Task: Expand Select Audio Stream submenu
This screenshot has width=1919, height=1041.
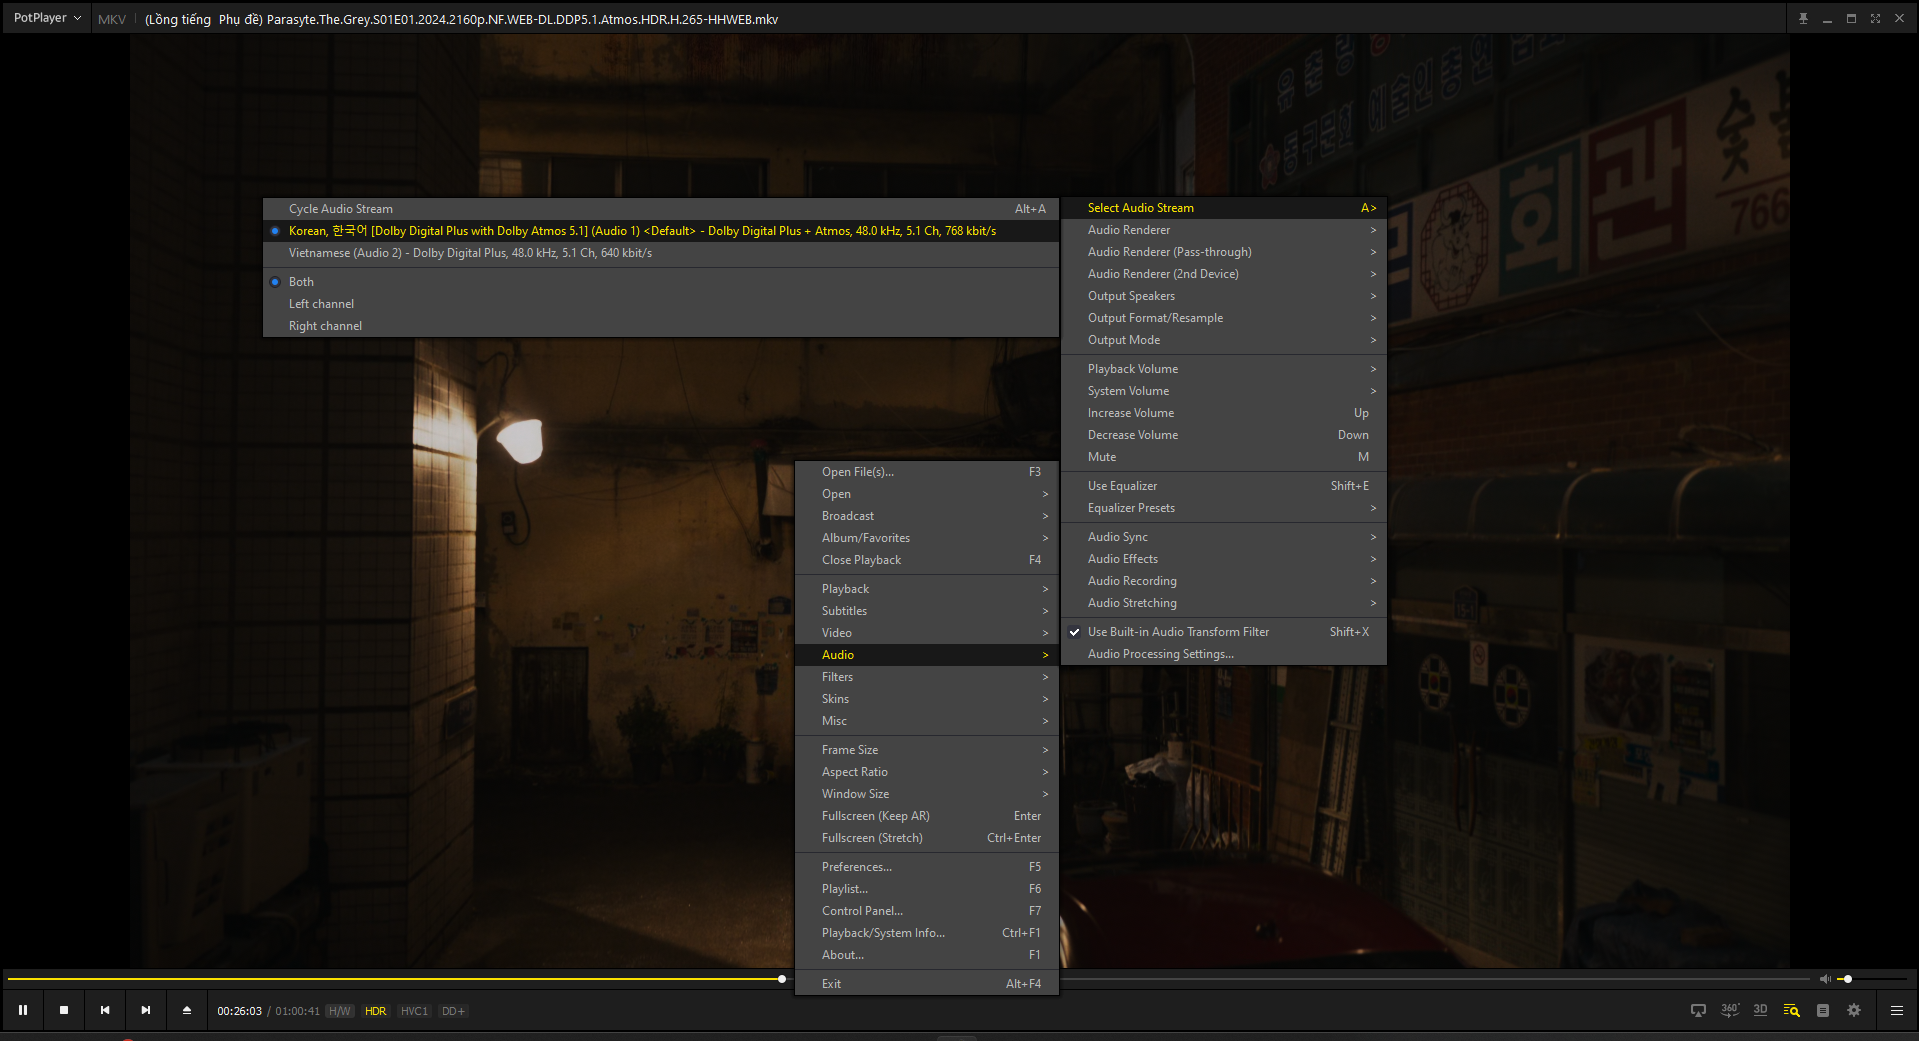Action: (1224, 208)
